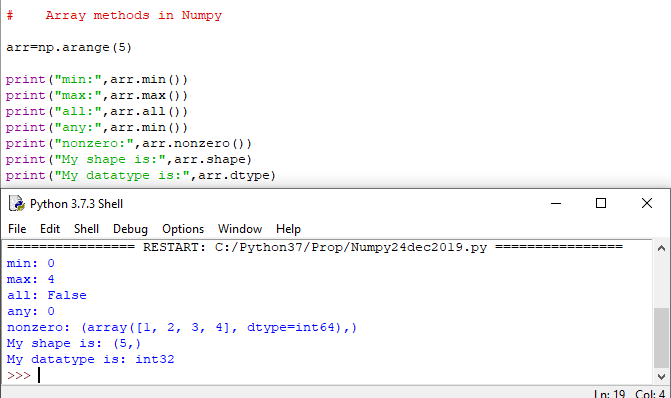
Task: Click the 'My shape is: (5,)' output
Action: click(74, 343)
